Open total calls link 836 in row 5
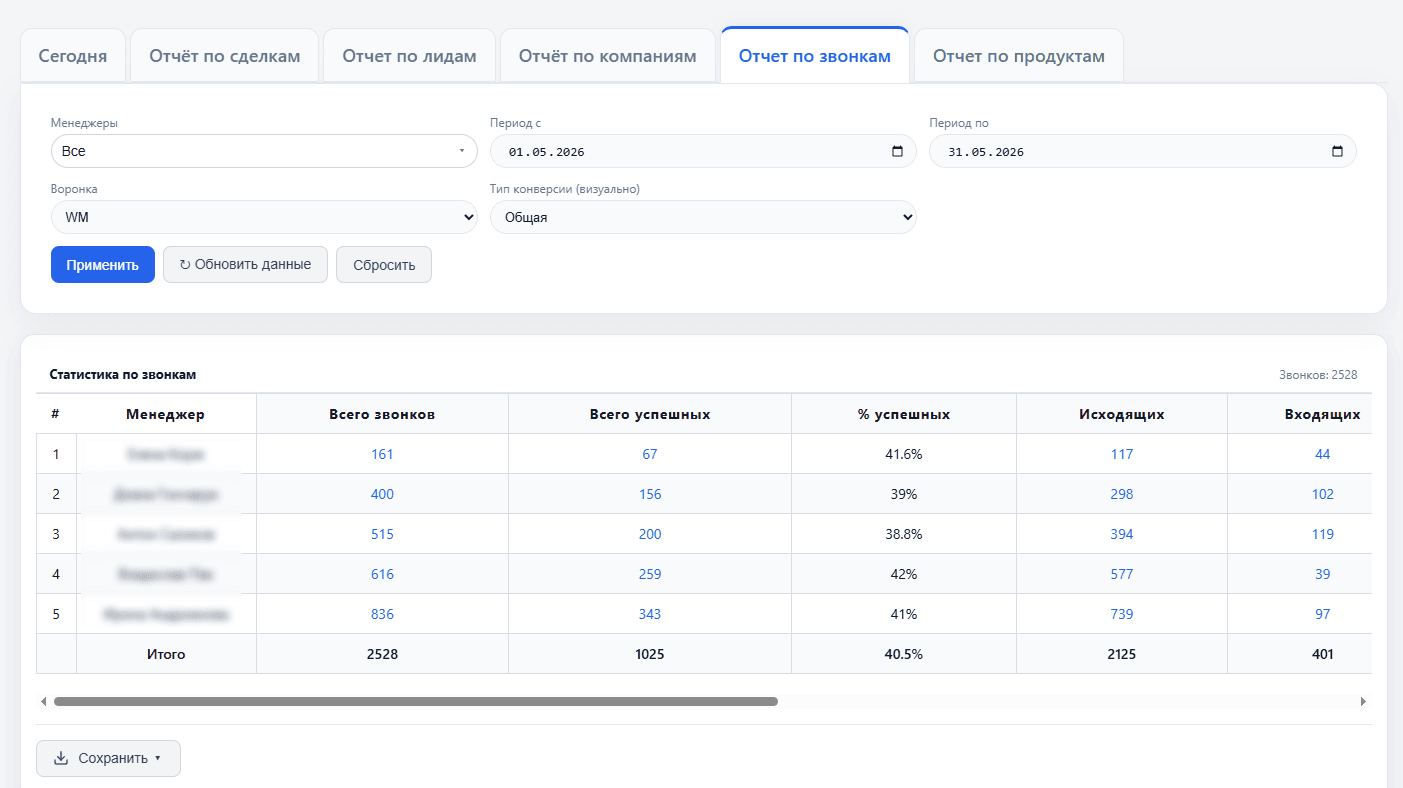The image size is (1403, 788). [x=382, y=614]
